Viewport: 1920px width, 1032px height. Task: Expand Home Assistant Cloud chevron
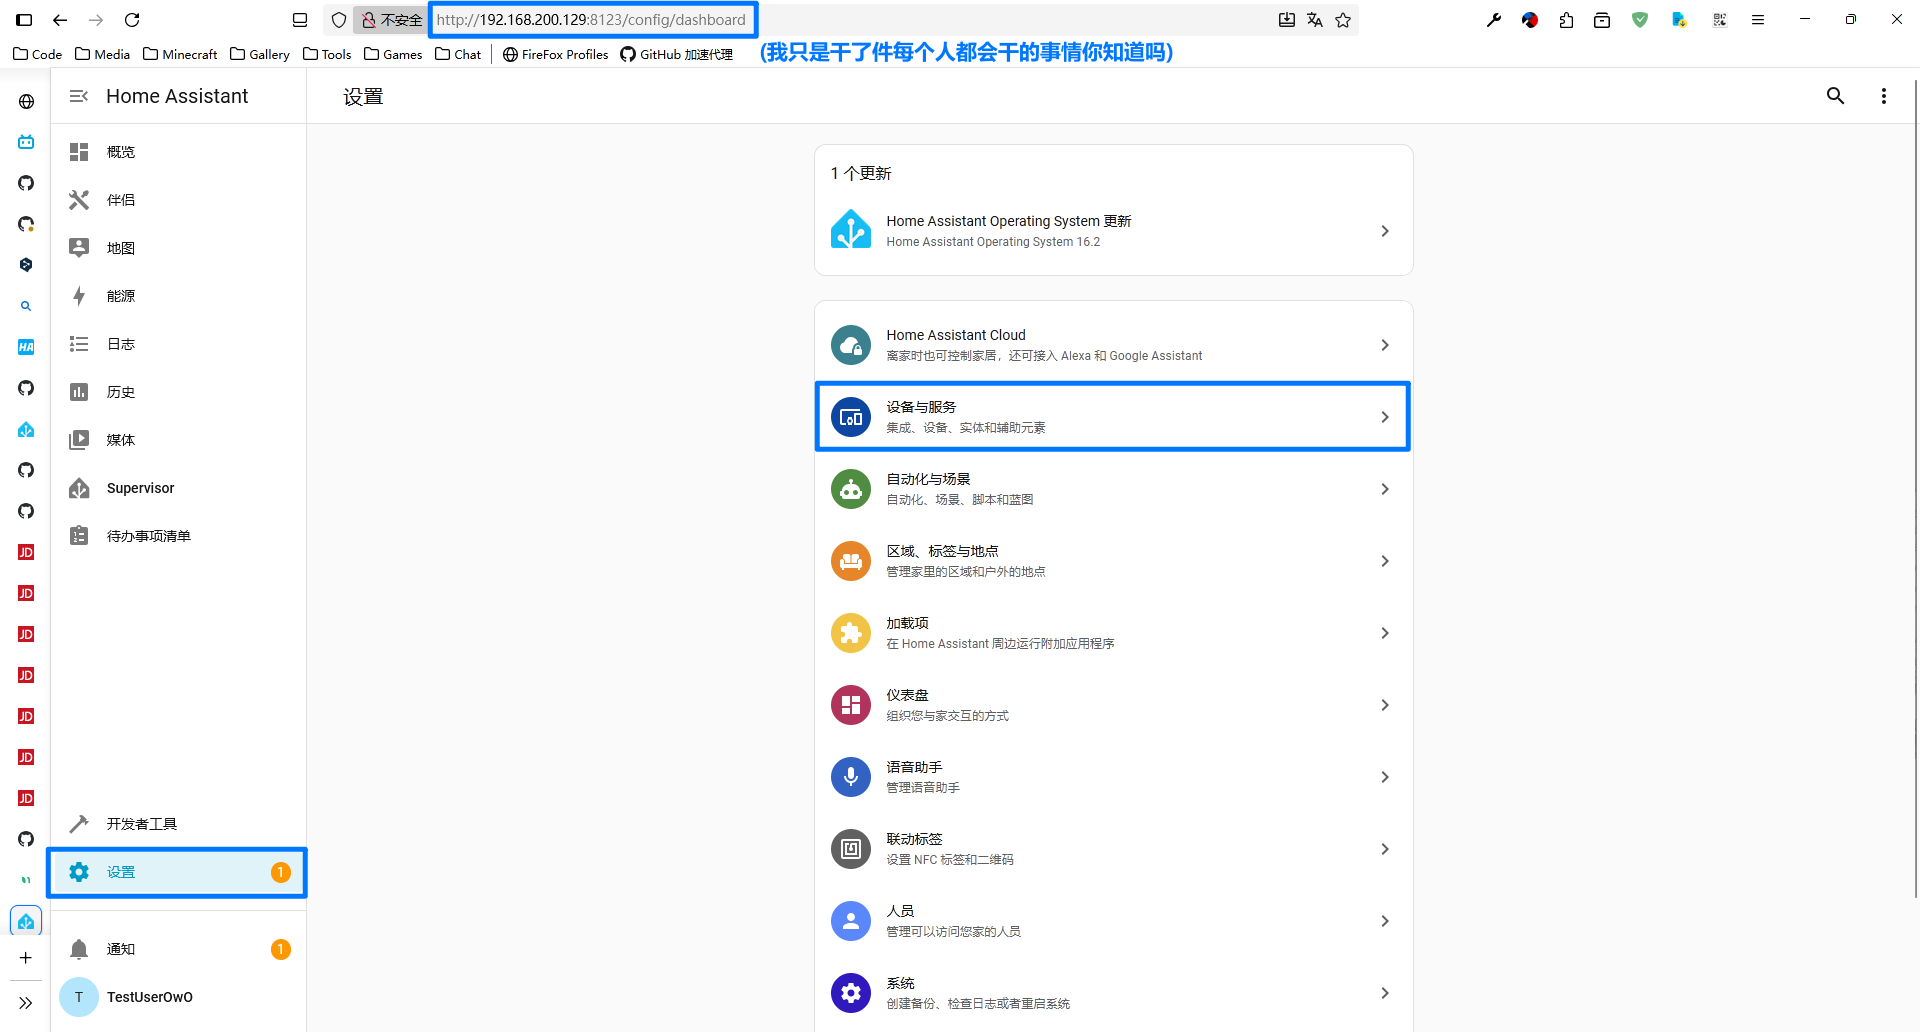coord(1384,345)
